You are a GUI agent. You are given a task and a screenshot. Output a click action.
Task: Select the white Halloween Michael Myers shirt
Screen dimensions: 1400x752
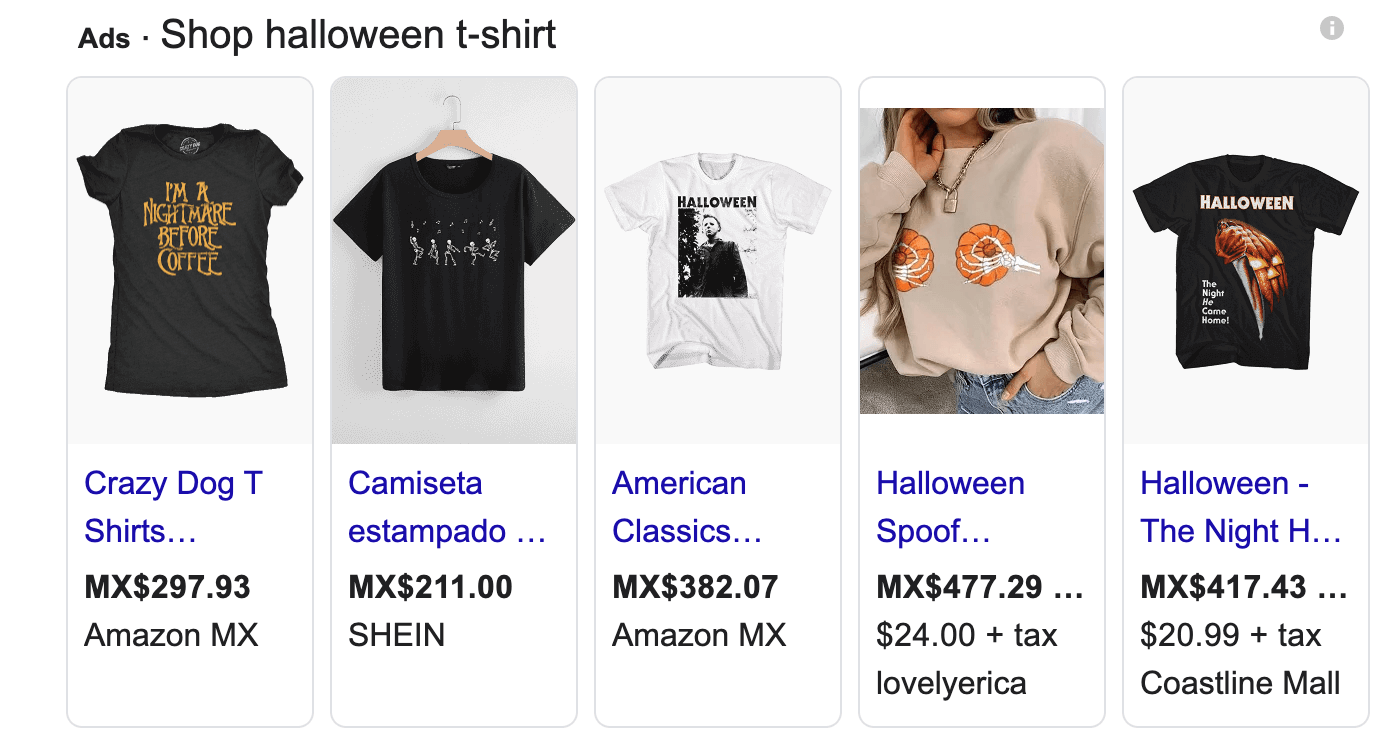click(x=718, y=261)
